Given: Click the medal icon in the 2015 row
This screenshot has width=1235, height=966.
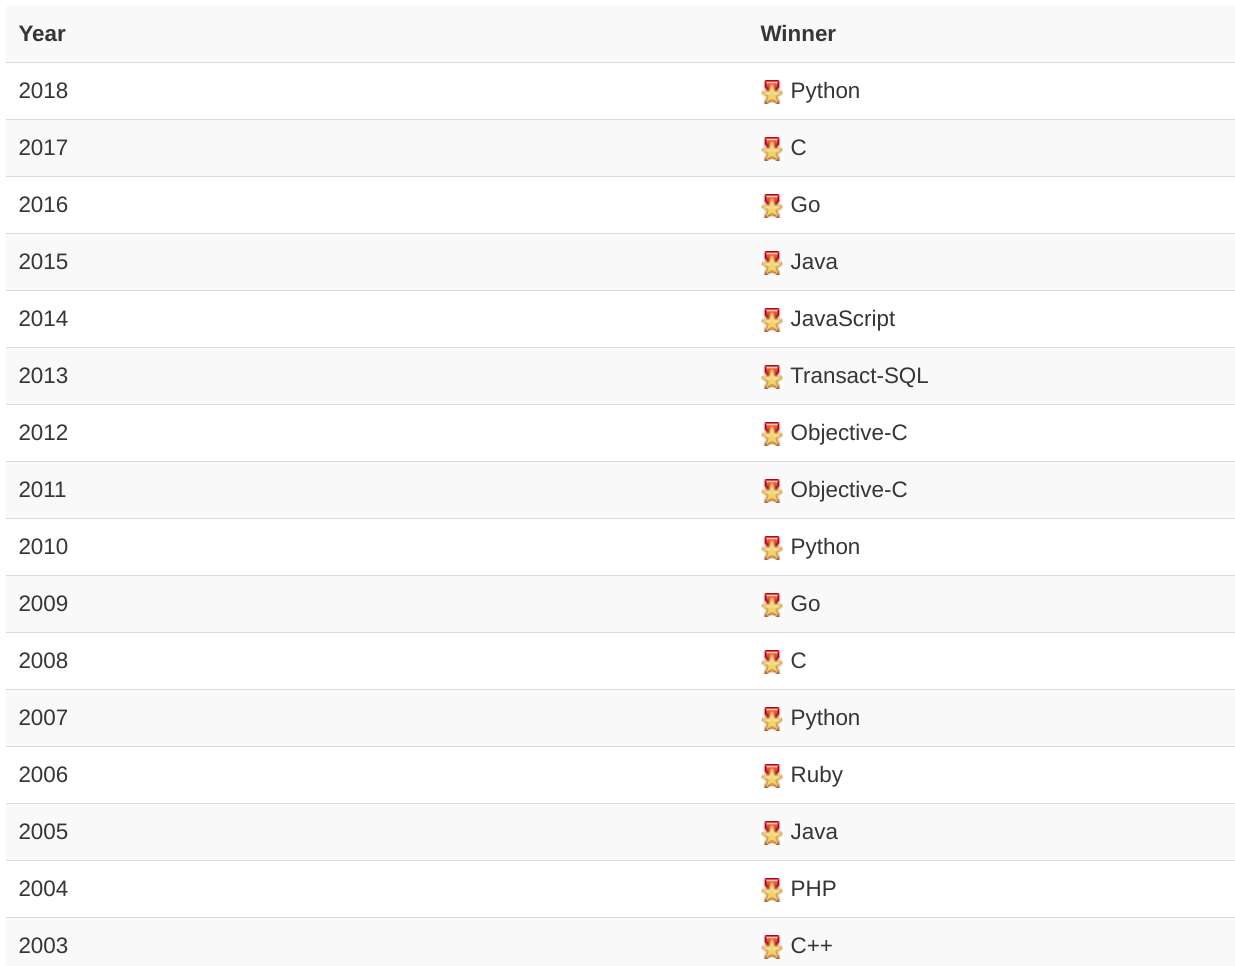Looking at the screenshot, I should 771,263.
